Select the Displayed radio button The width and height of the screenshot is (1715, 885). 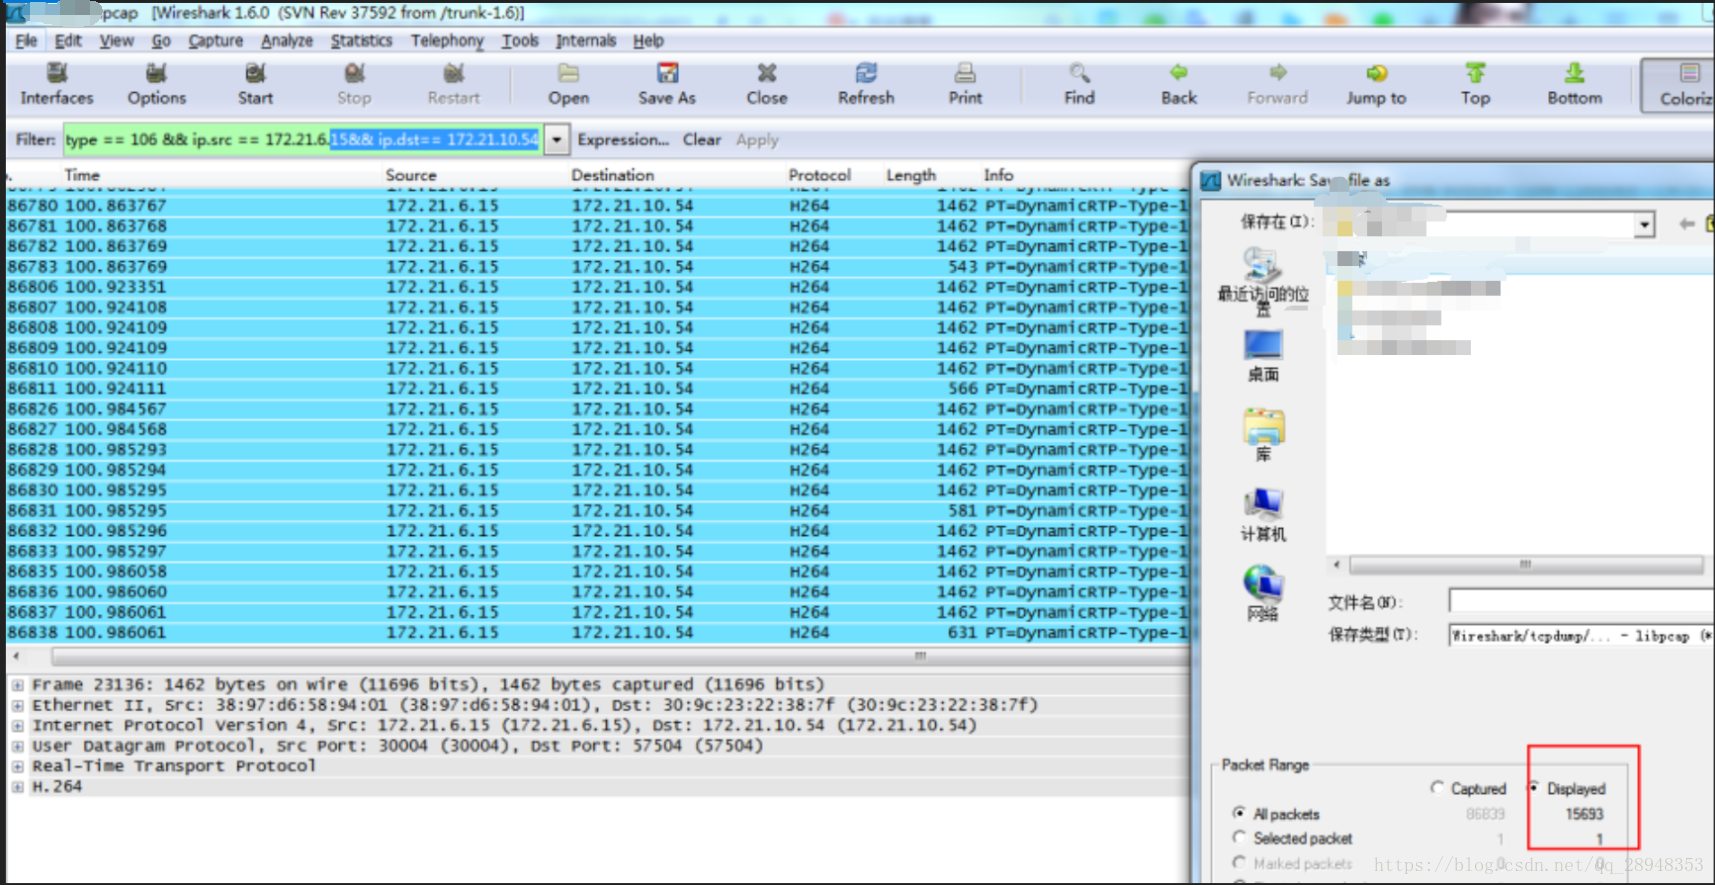[x=1534, y=788]
